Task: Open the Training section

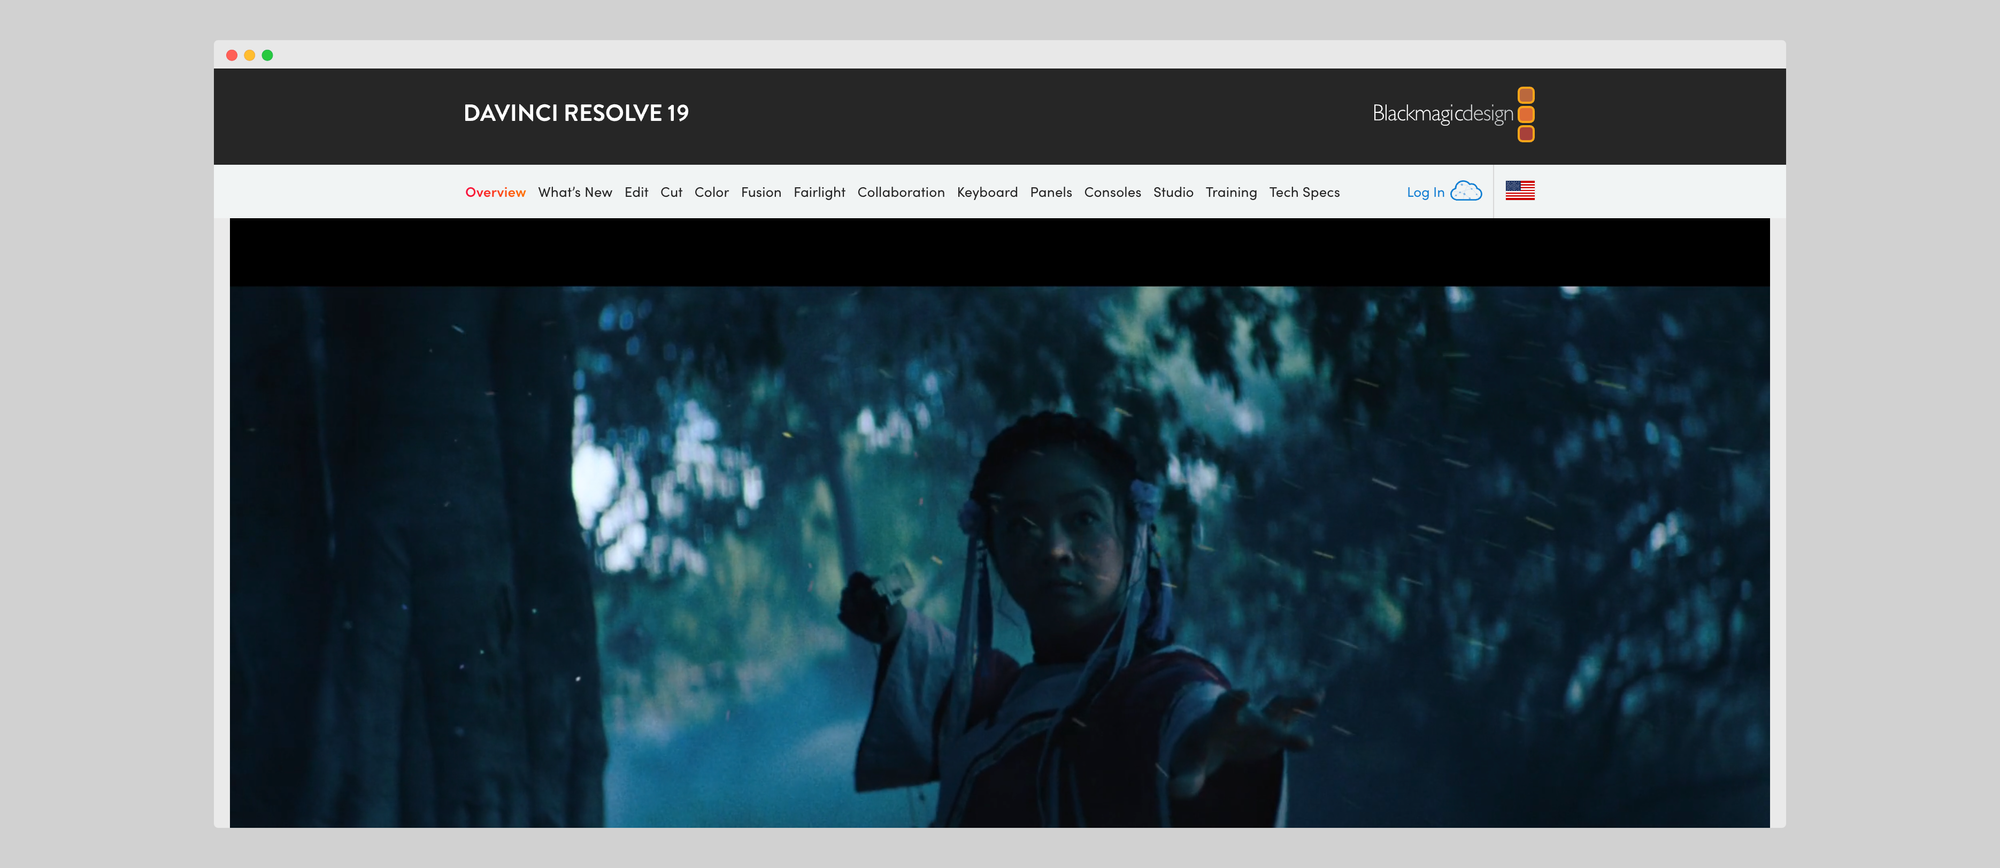Action: pos(1231,192)
